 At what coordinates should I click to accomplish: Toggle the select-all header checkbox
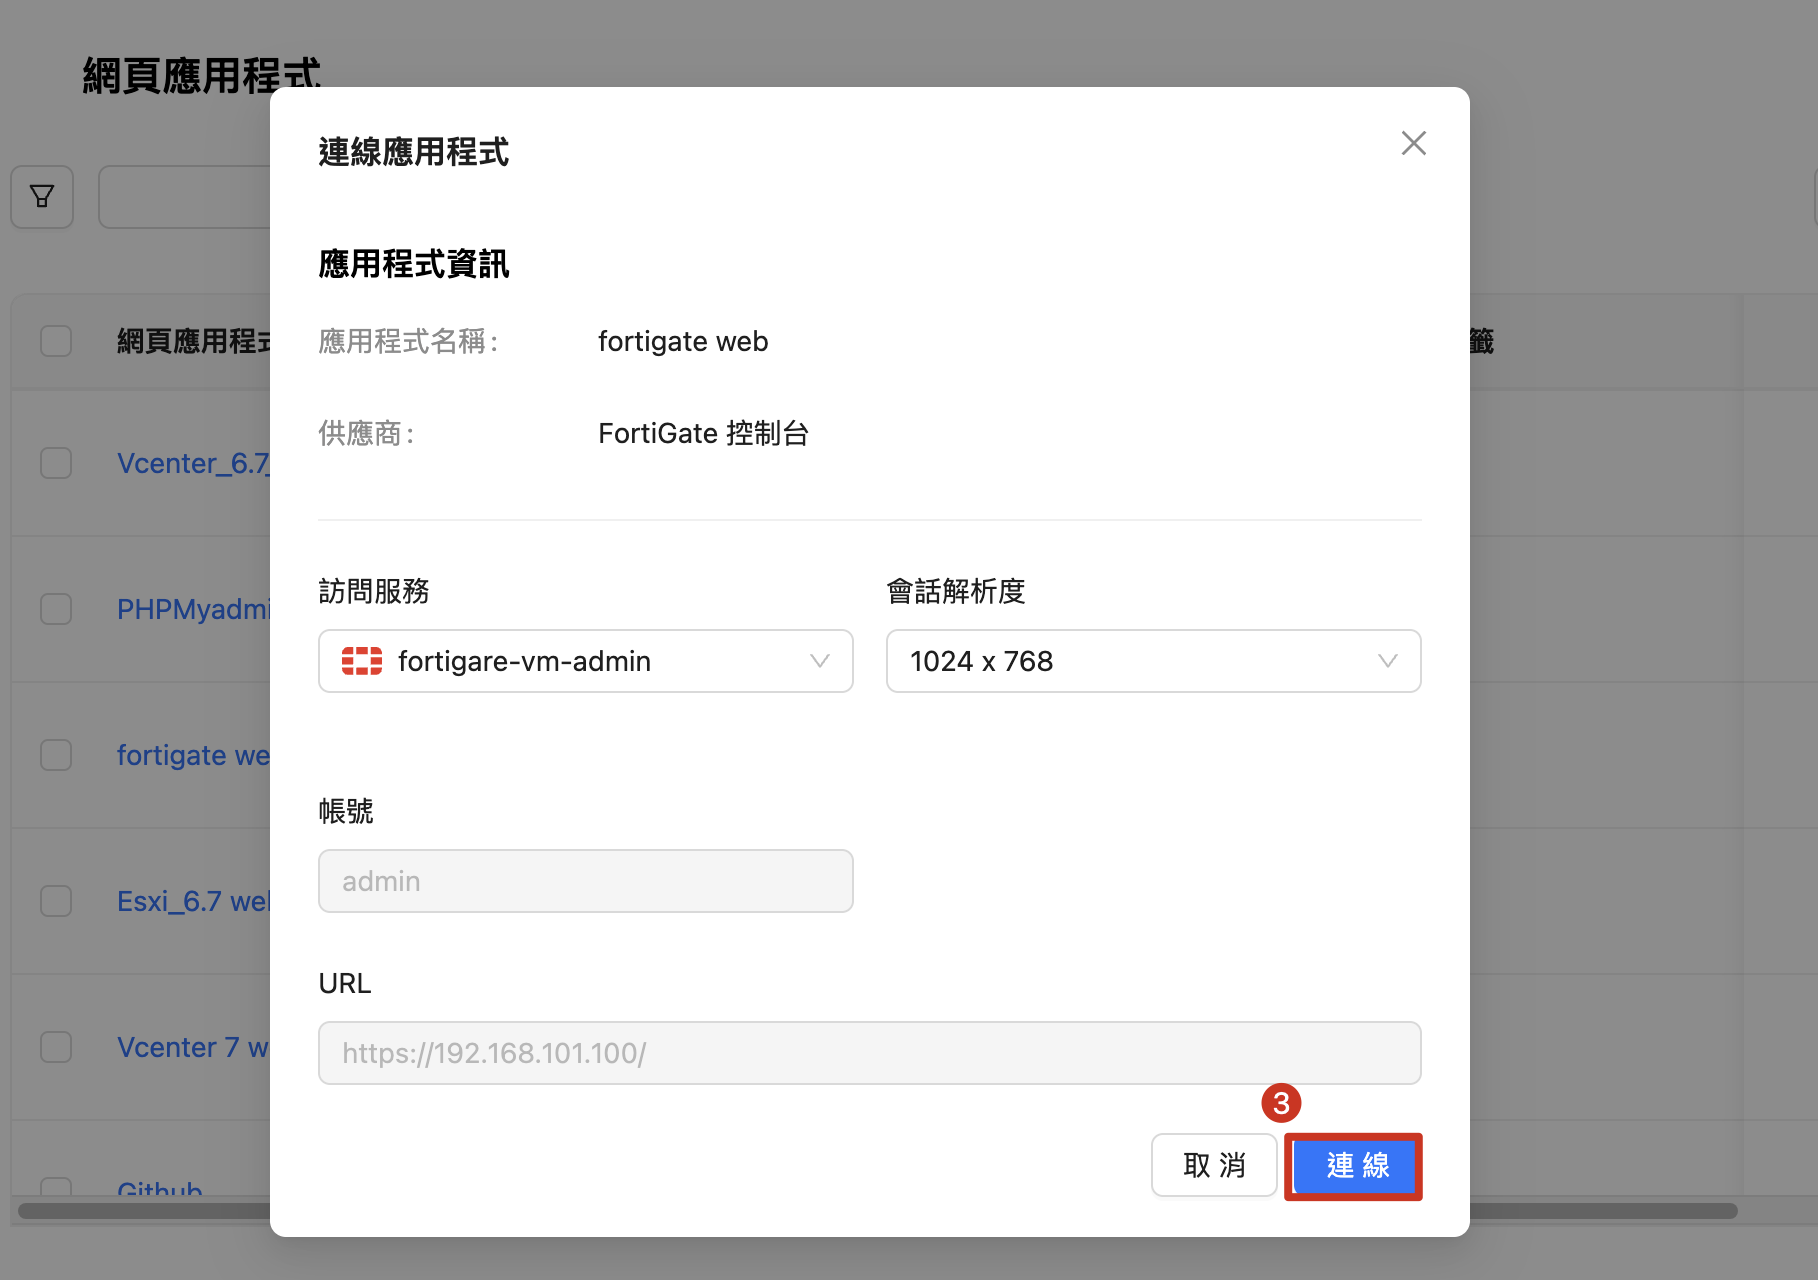[56, 341]
